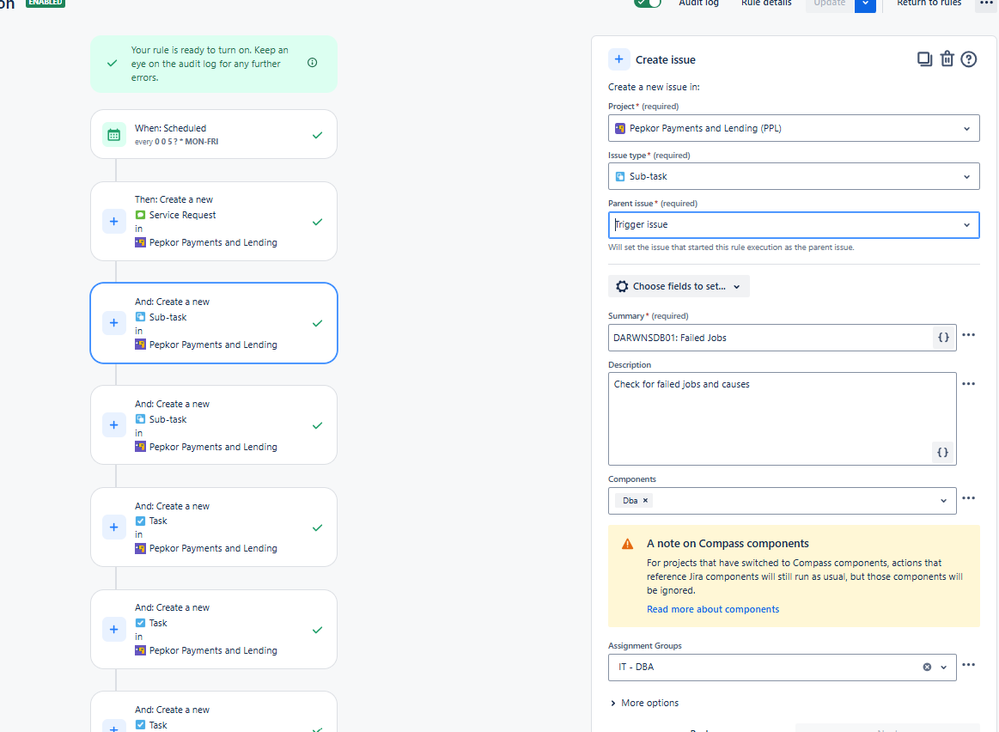The width and height of the screenshot is (999, 732).
Task: Click the warning icon in Compass note
Action: [628, 544]
